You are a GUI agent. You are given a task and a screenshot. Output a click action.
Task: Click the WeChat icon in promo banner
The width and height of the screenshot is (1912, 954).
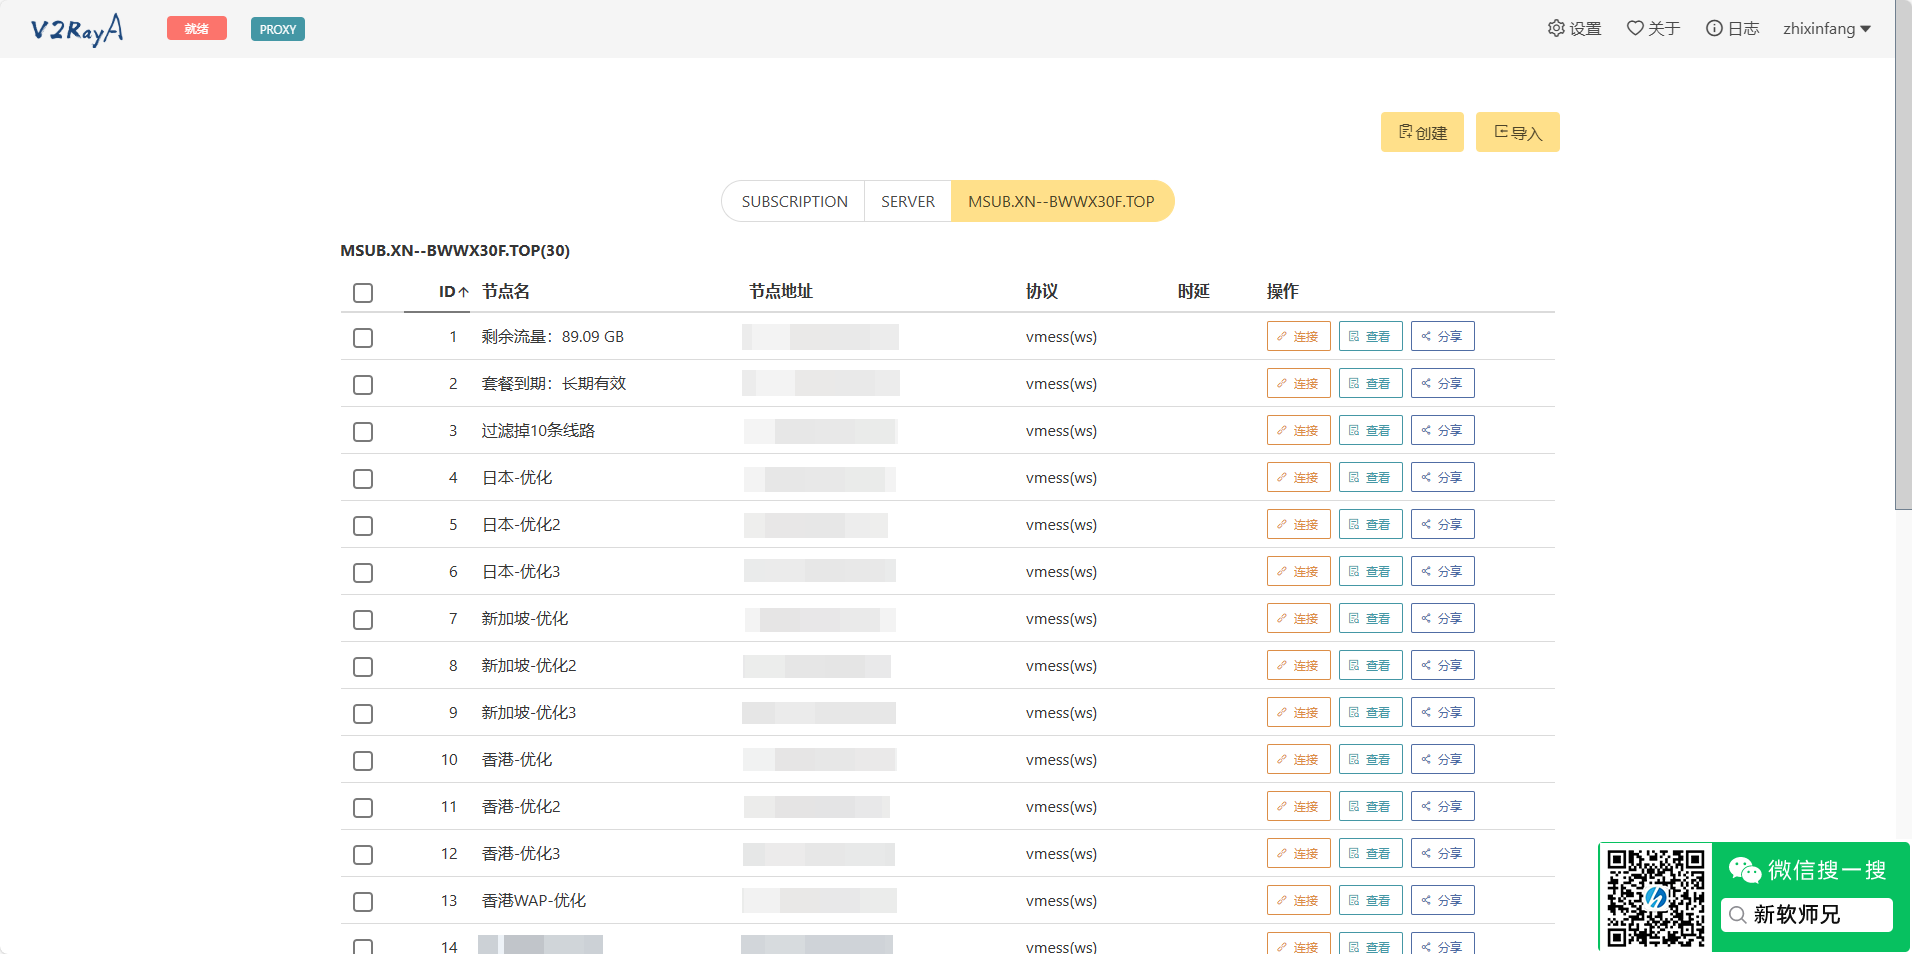point(1744,870)
